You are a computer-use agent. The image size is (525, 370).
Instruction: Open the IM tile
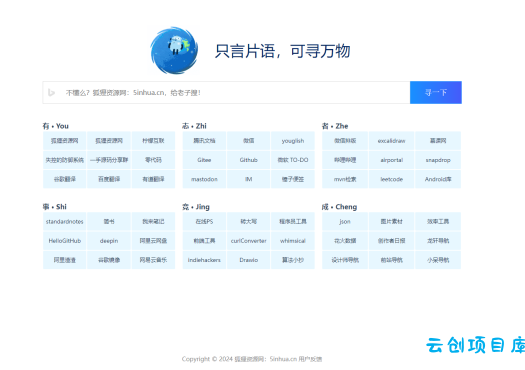248,179
